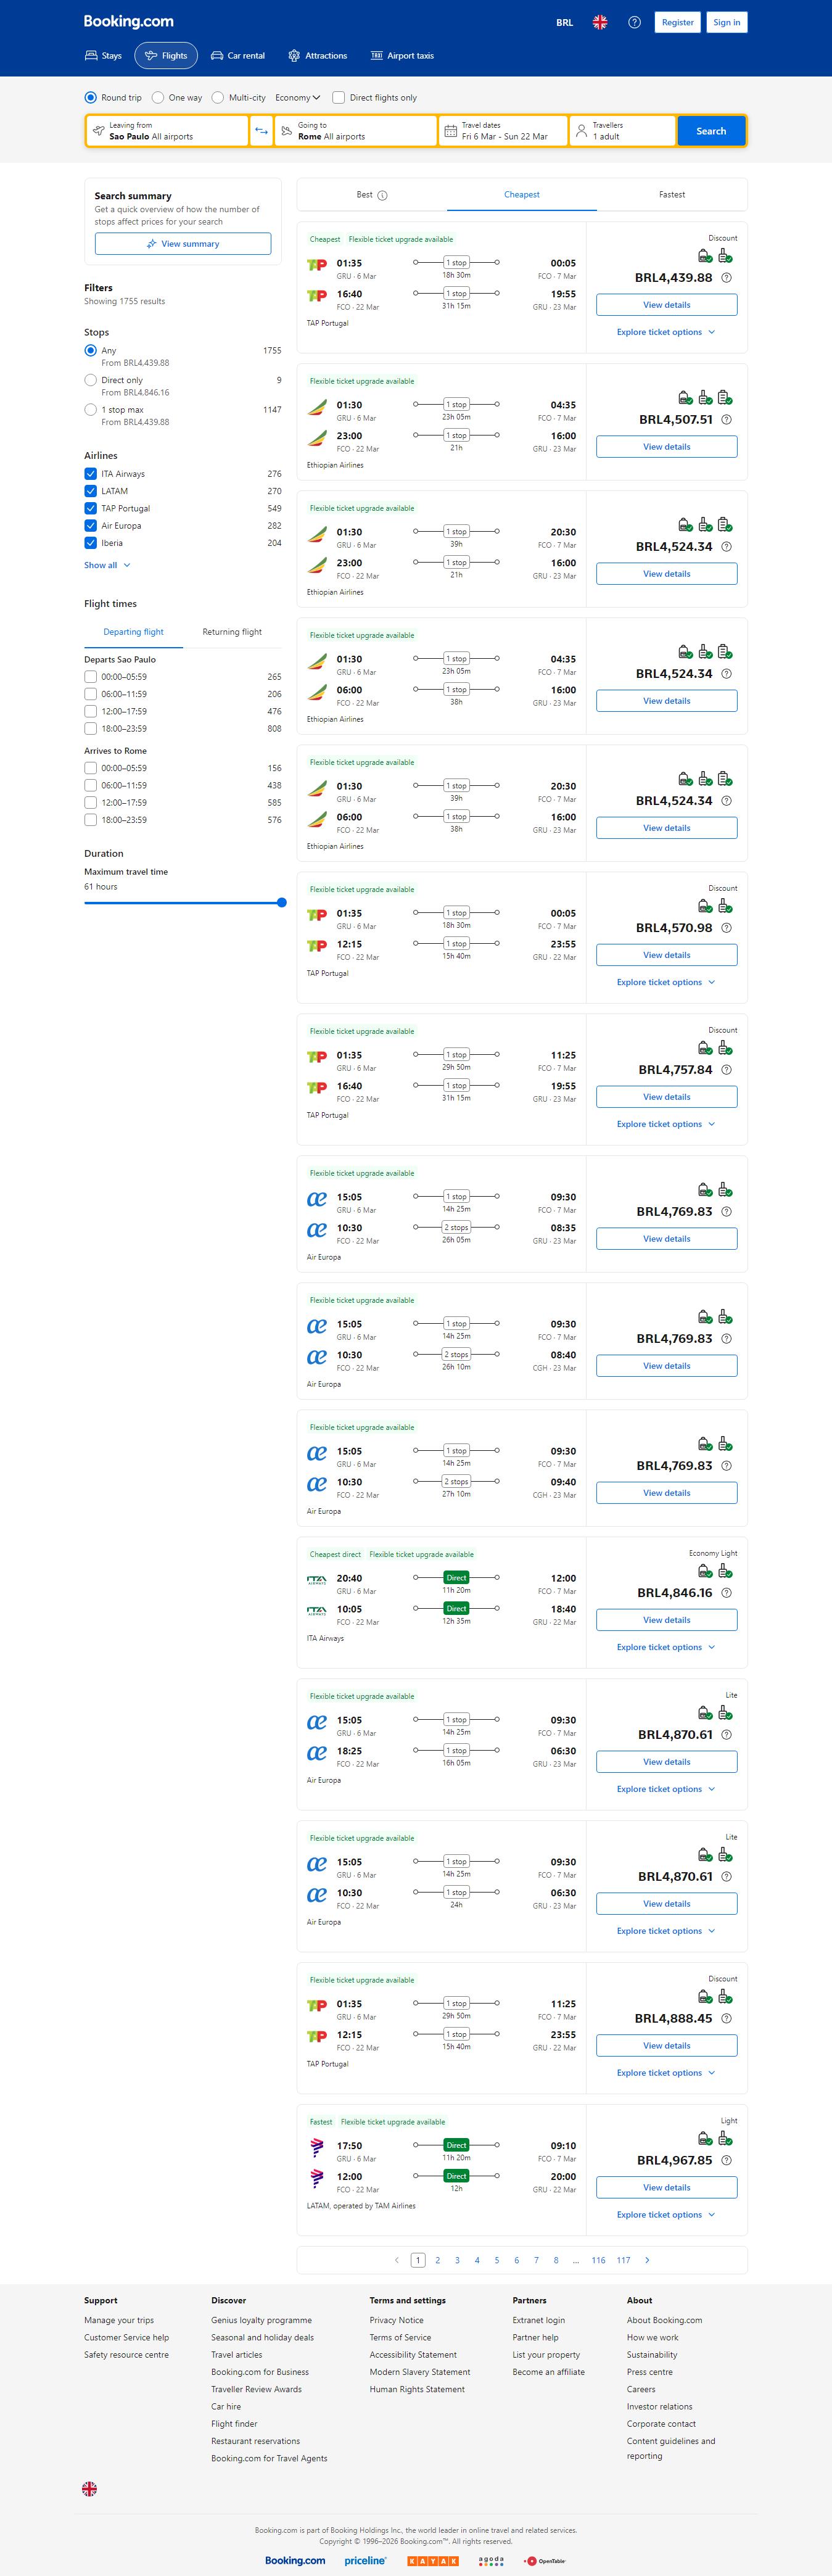Click the calendar icon in Travel dates
832x2576 pixels.
click(x=450, y=131)
